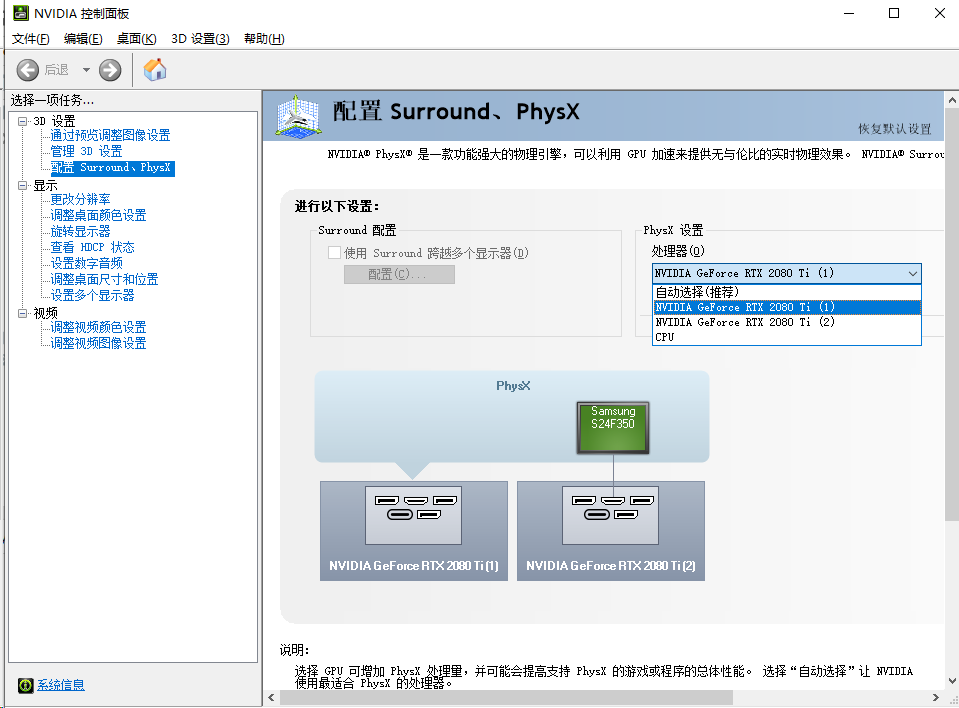Viewport: 959px width, 708px height.
Task: Choose CPU as PhysX processor
Action: click(787, 337)
